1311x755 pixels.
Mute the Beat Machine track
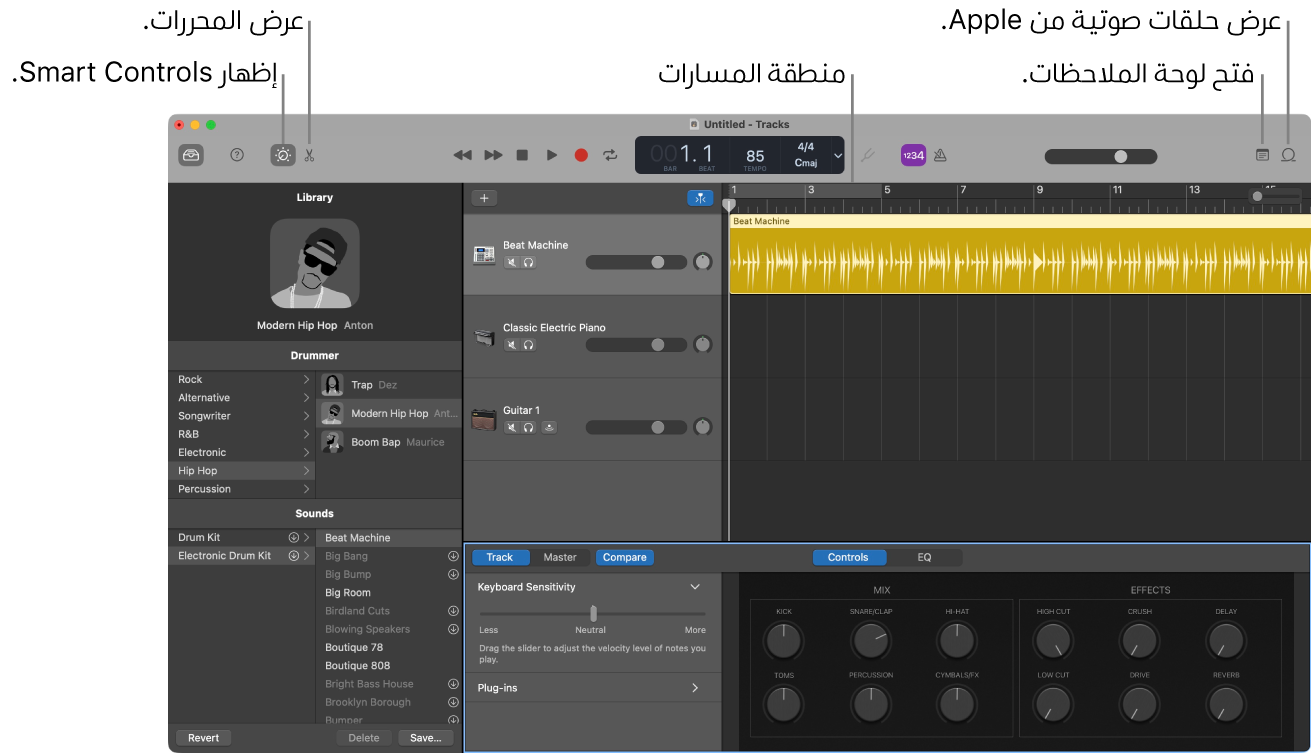point(512,262)
